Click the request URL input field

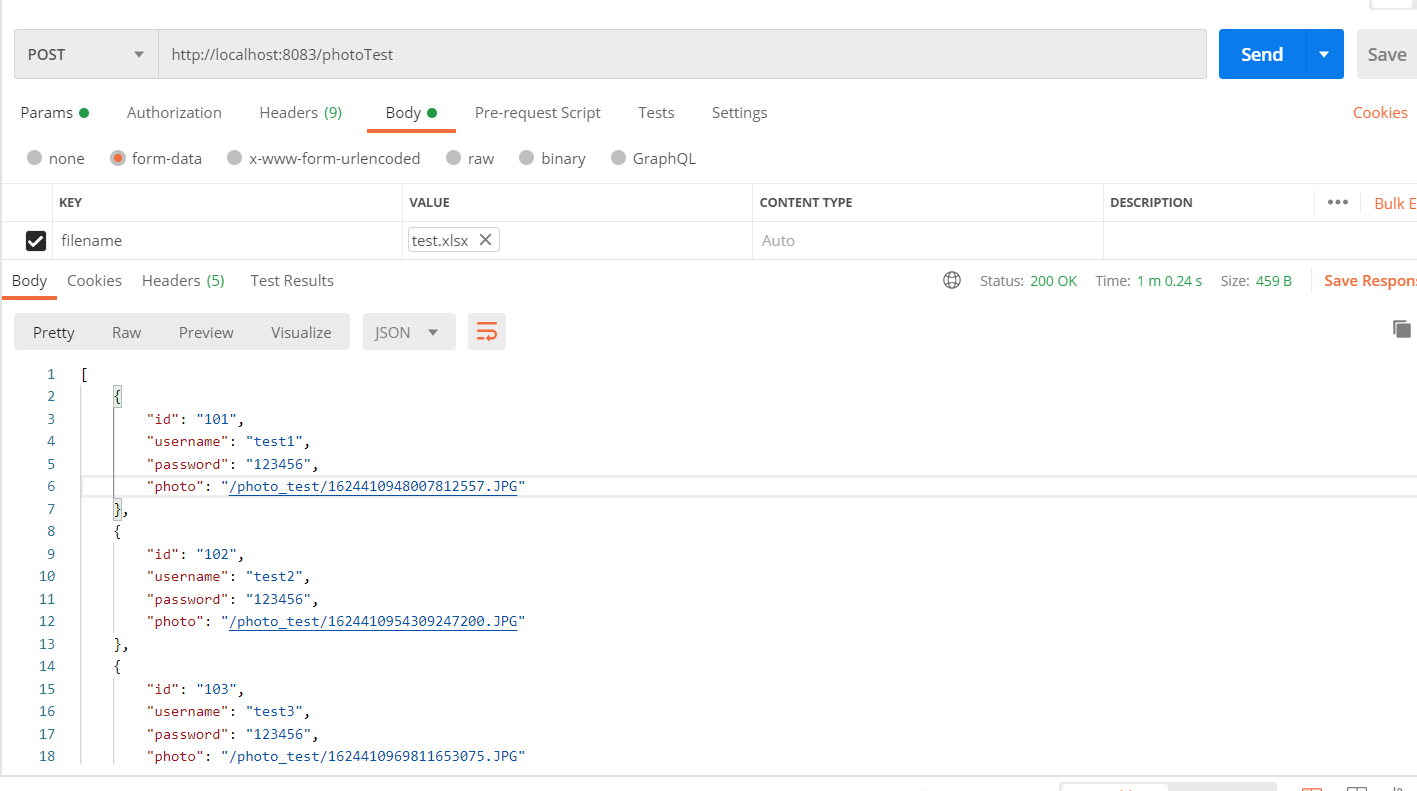[x=600, y=54]
